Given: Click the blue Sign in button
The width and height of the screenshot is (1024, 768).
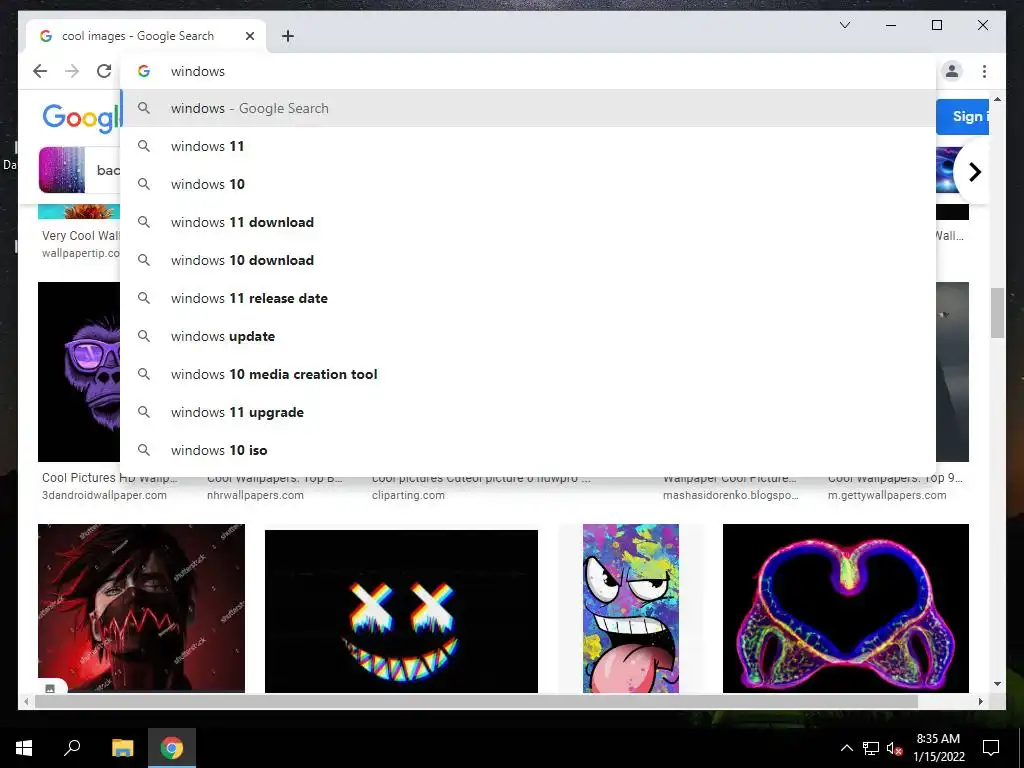Looking at the screenshot, I should click(962, 116).
